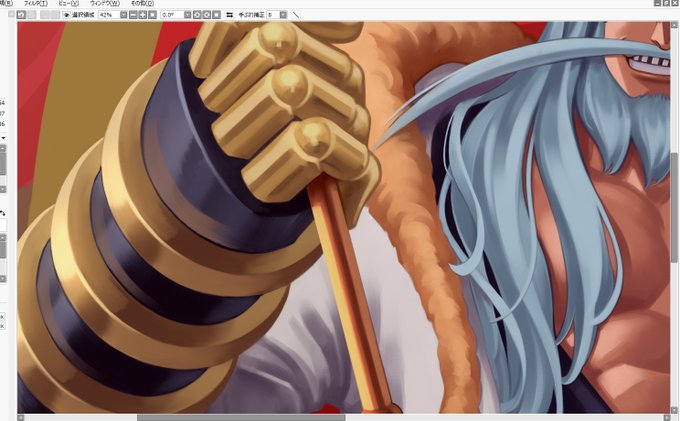
Task: Click the zoom in plus button
Action: click(143, 15)
